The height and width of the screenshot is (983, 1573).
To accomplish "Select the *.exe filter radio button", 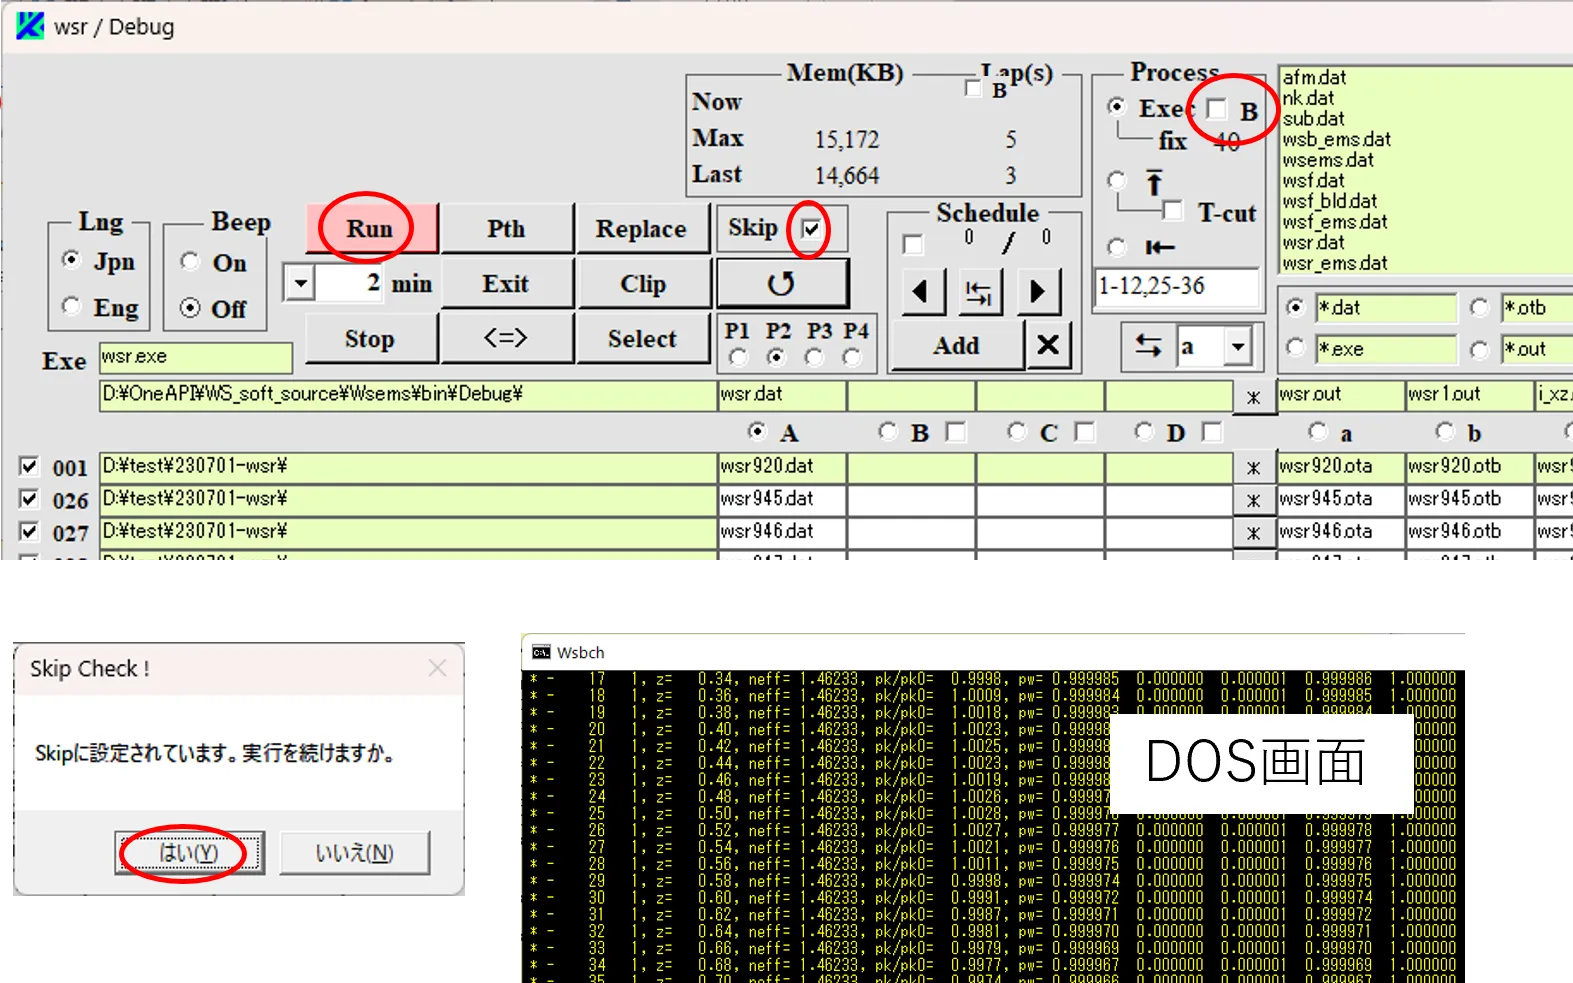I will [x=1296, y=347].
